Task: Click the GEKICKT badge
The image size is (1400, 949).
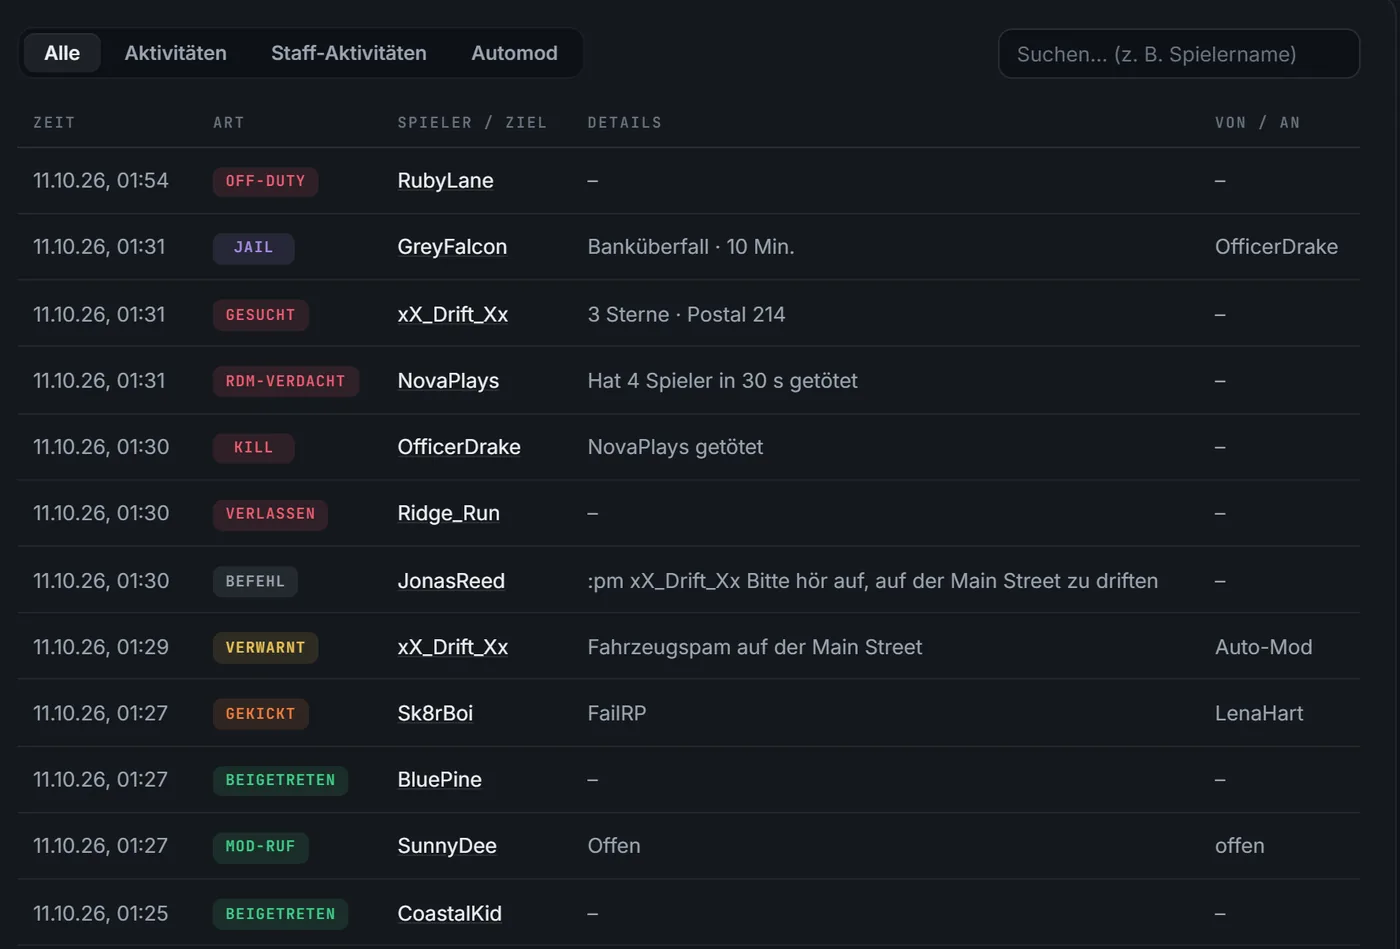Action: [260, 714]
